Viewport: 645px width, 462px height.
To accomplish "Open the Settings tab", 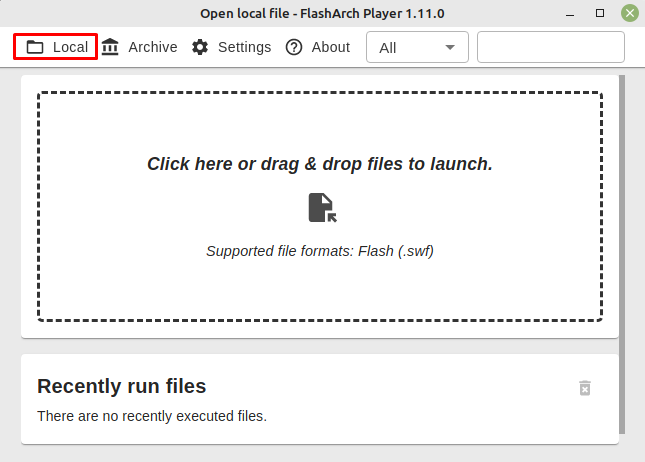I will [x=232, y=47].
